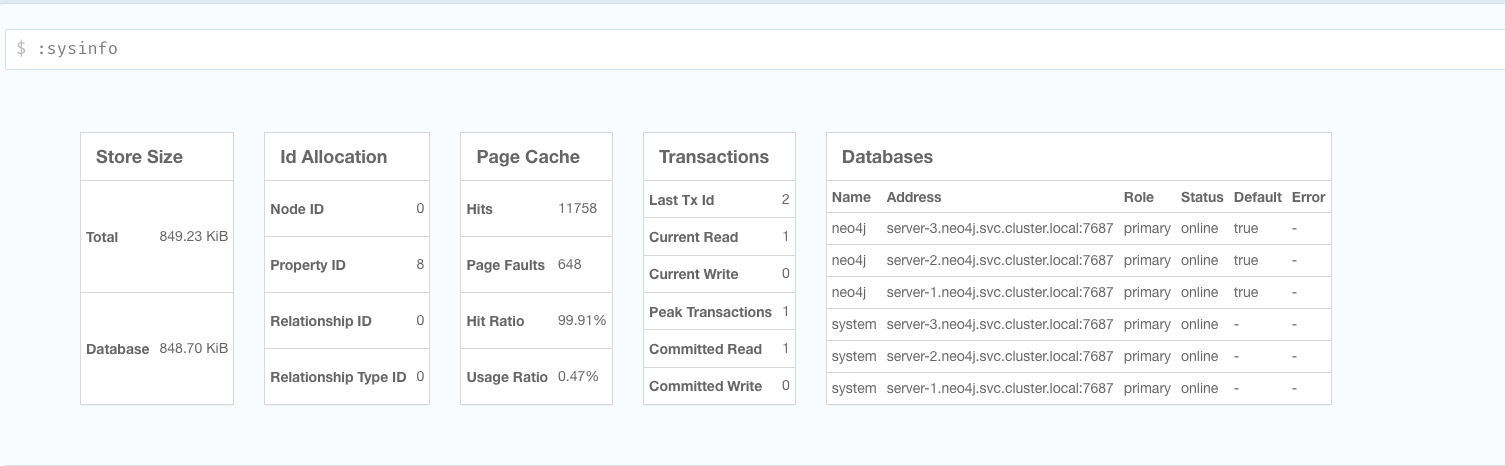
Task: Select the Hit Ratio value 99.91%
Action: (581, 321)
